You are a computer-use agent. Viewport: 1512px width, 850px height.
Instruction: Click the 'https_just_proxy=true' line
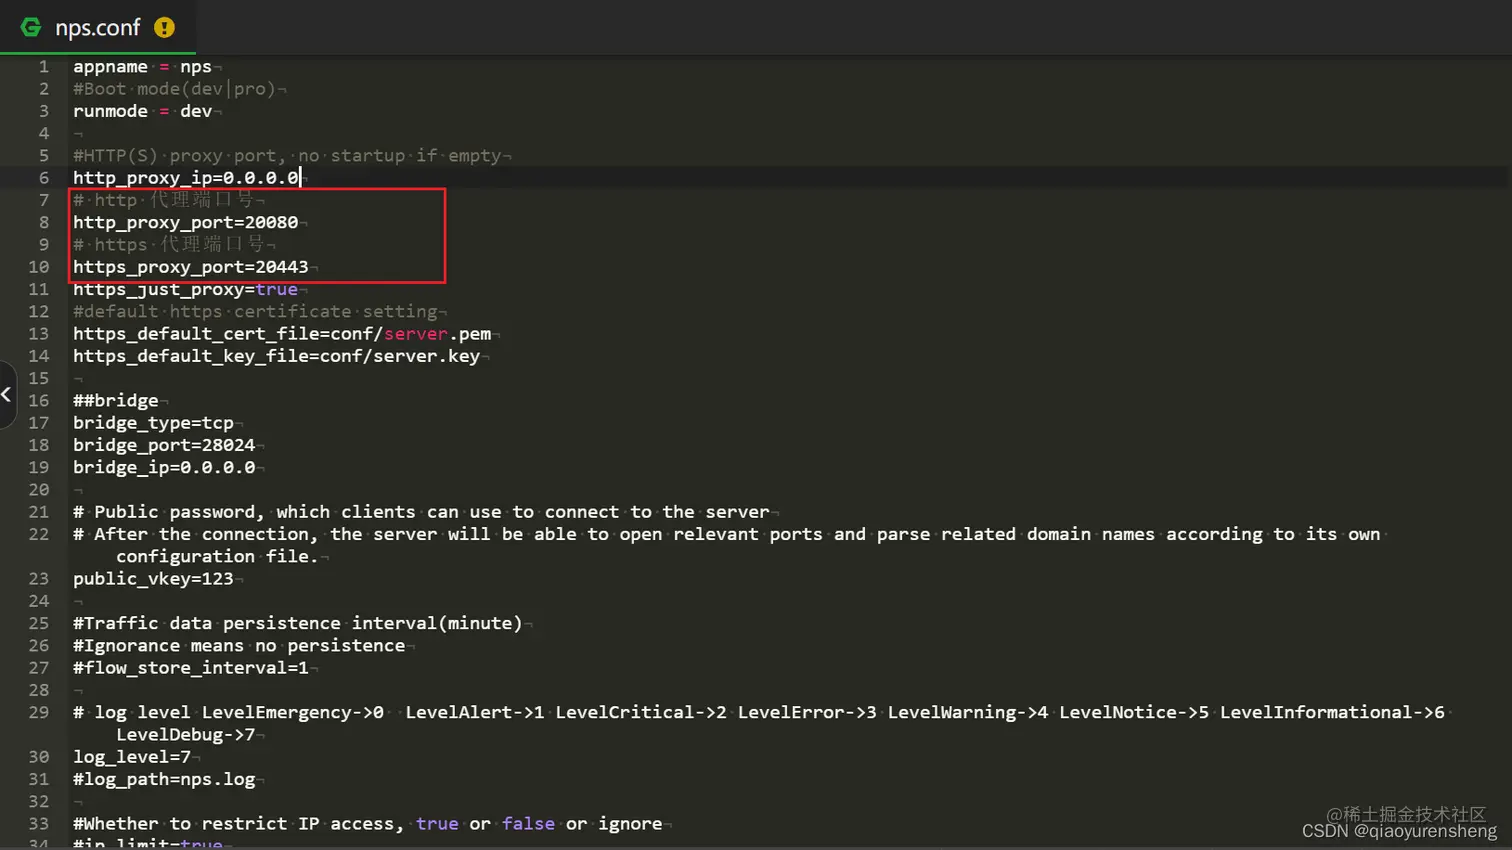click(185, 289)
